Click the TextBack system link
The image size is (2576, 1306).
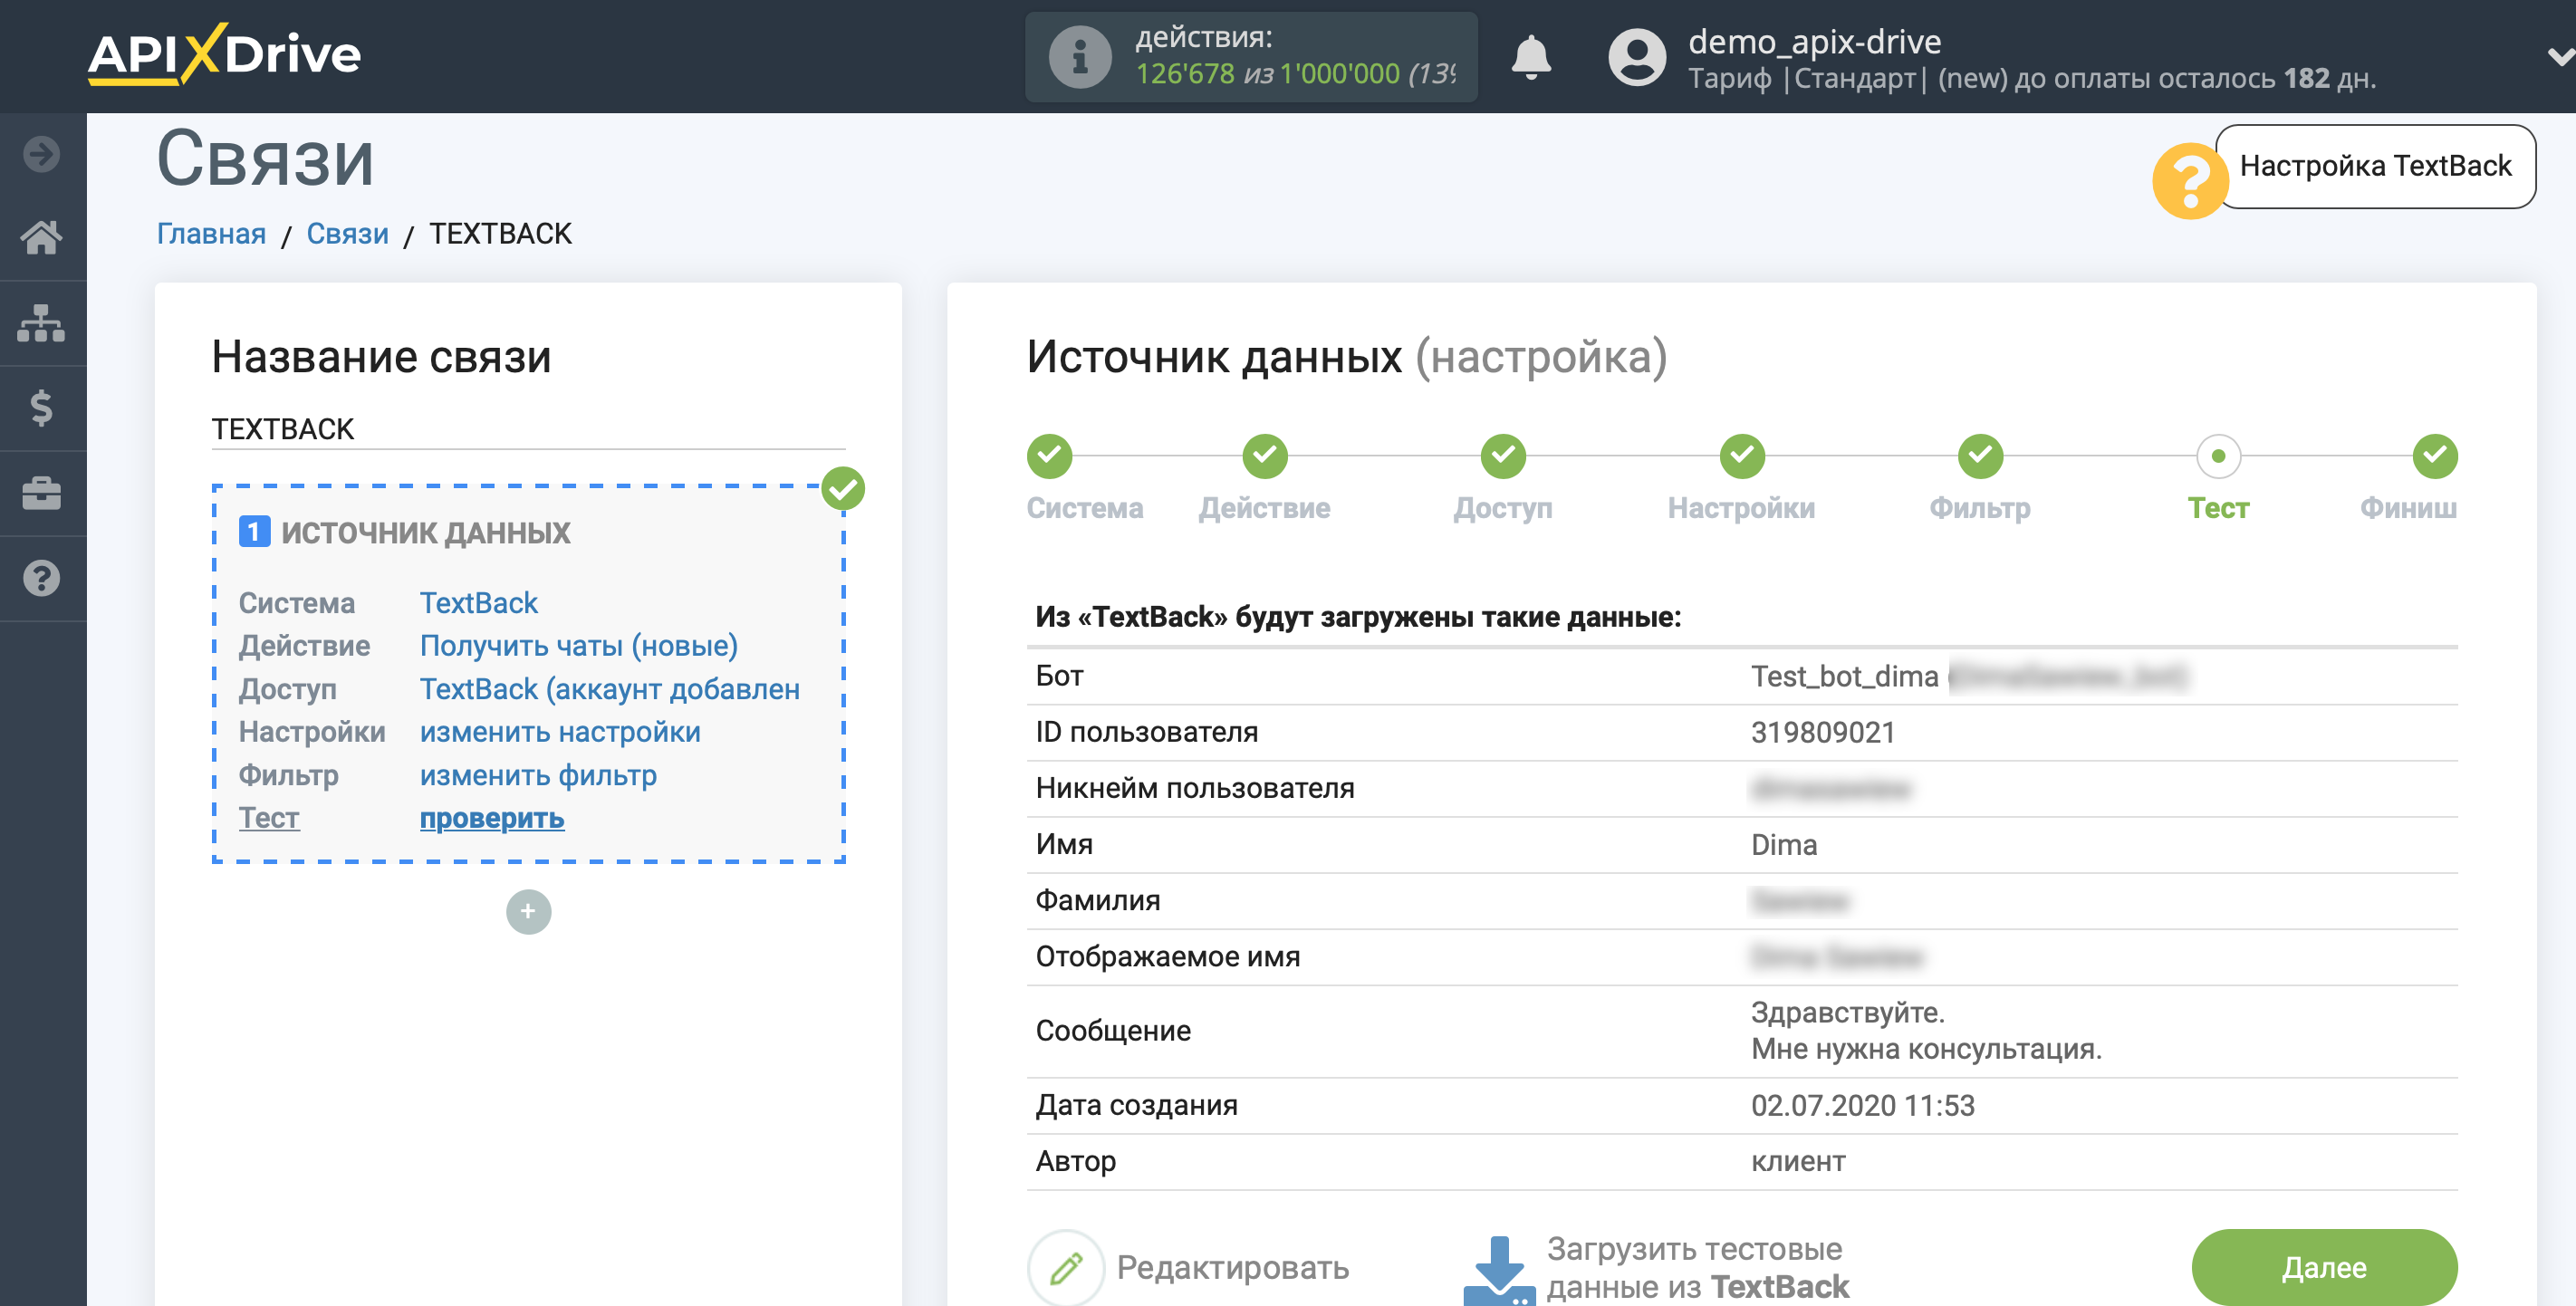coord(478,603)
